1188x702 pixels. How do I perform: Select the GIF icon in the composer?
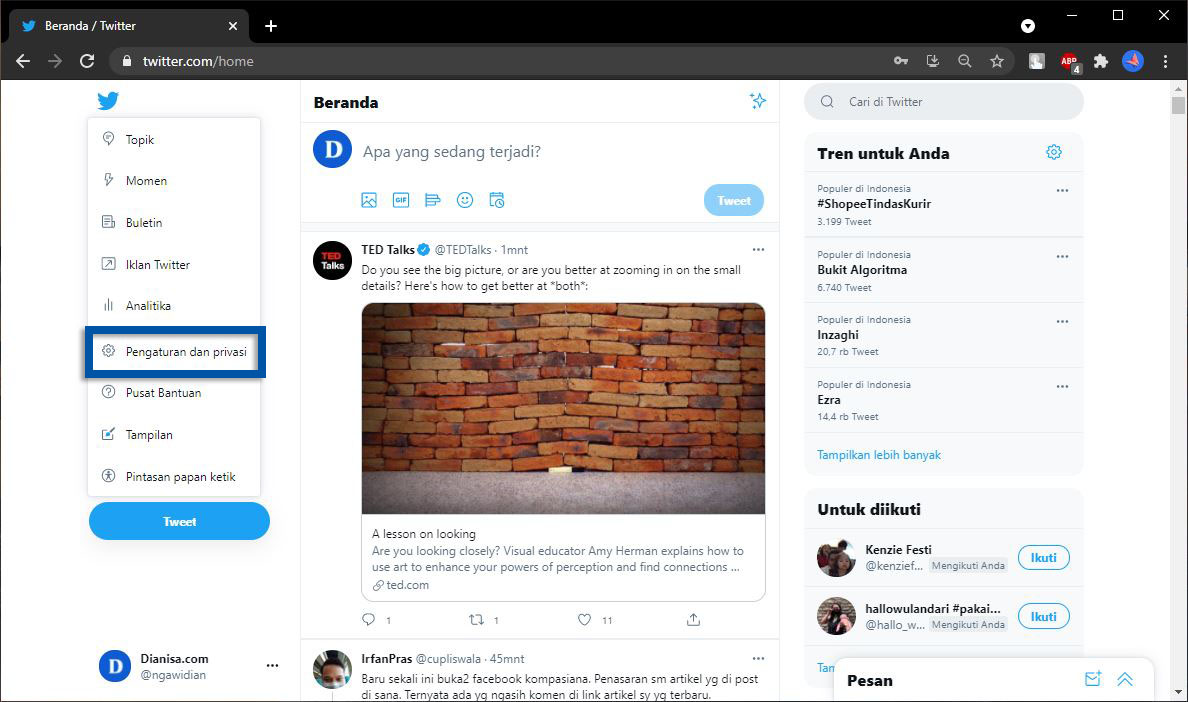pos(400,200)
